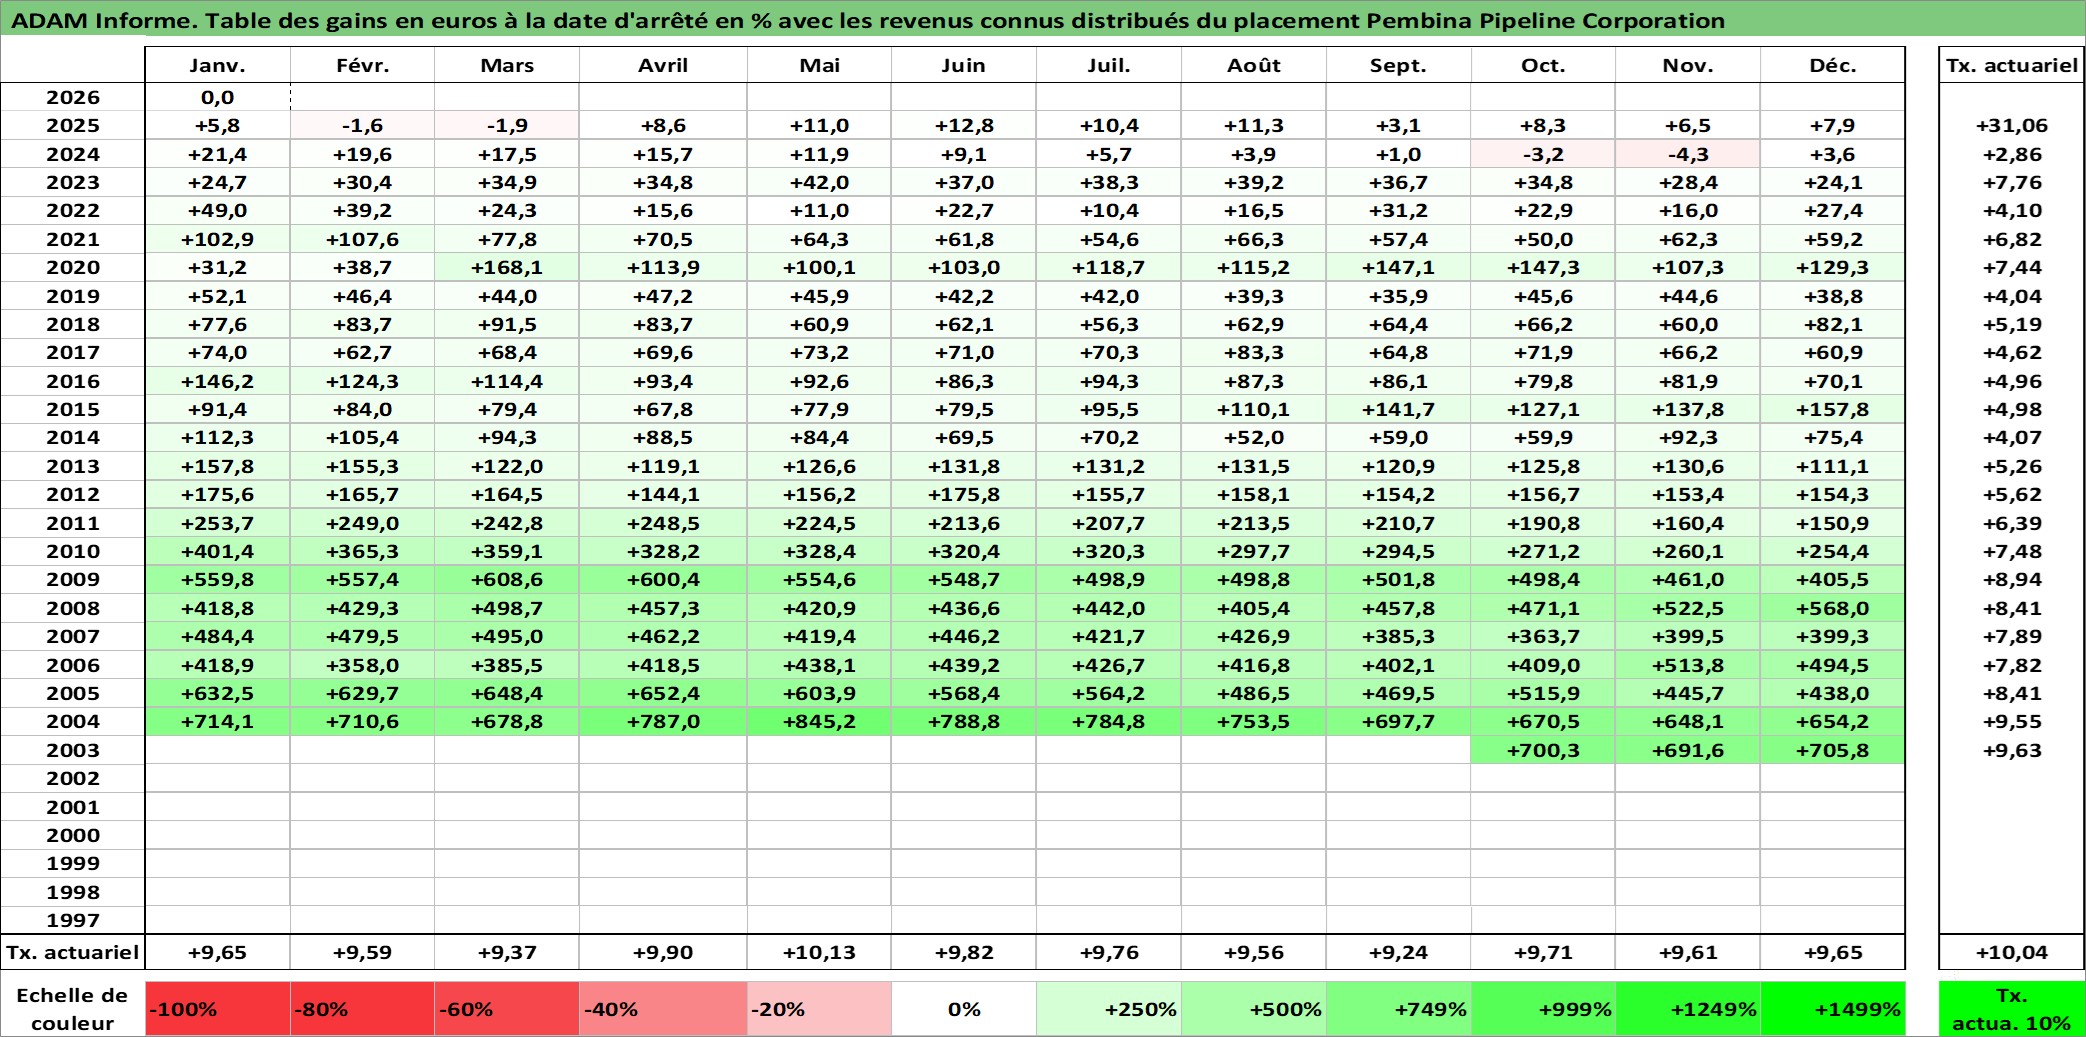
Task: Click the +568,0 cell in Déc. 2008
Action: click(x=1833, y=608)
